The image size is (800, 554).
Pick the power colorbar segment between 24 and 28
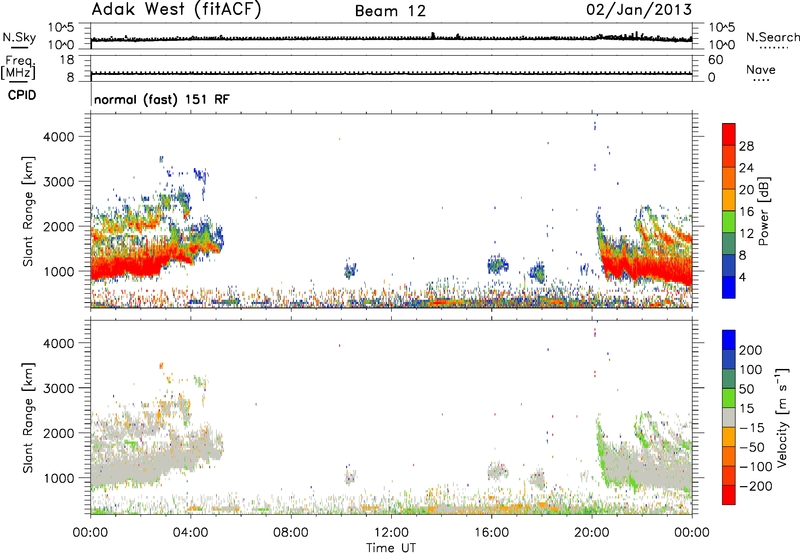(729, 156)
